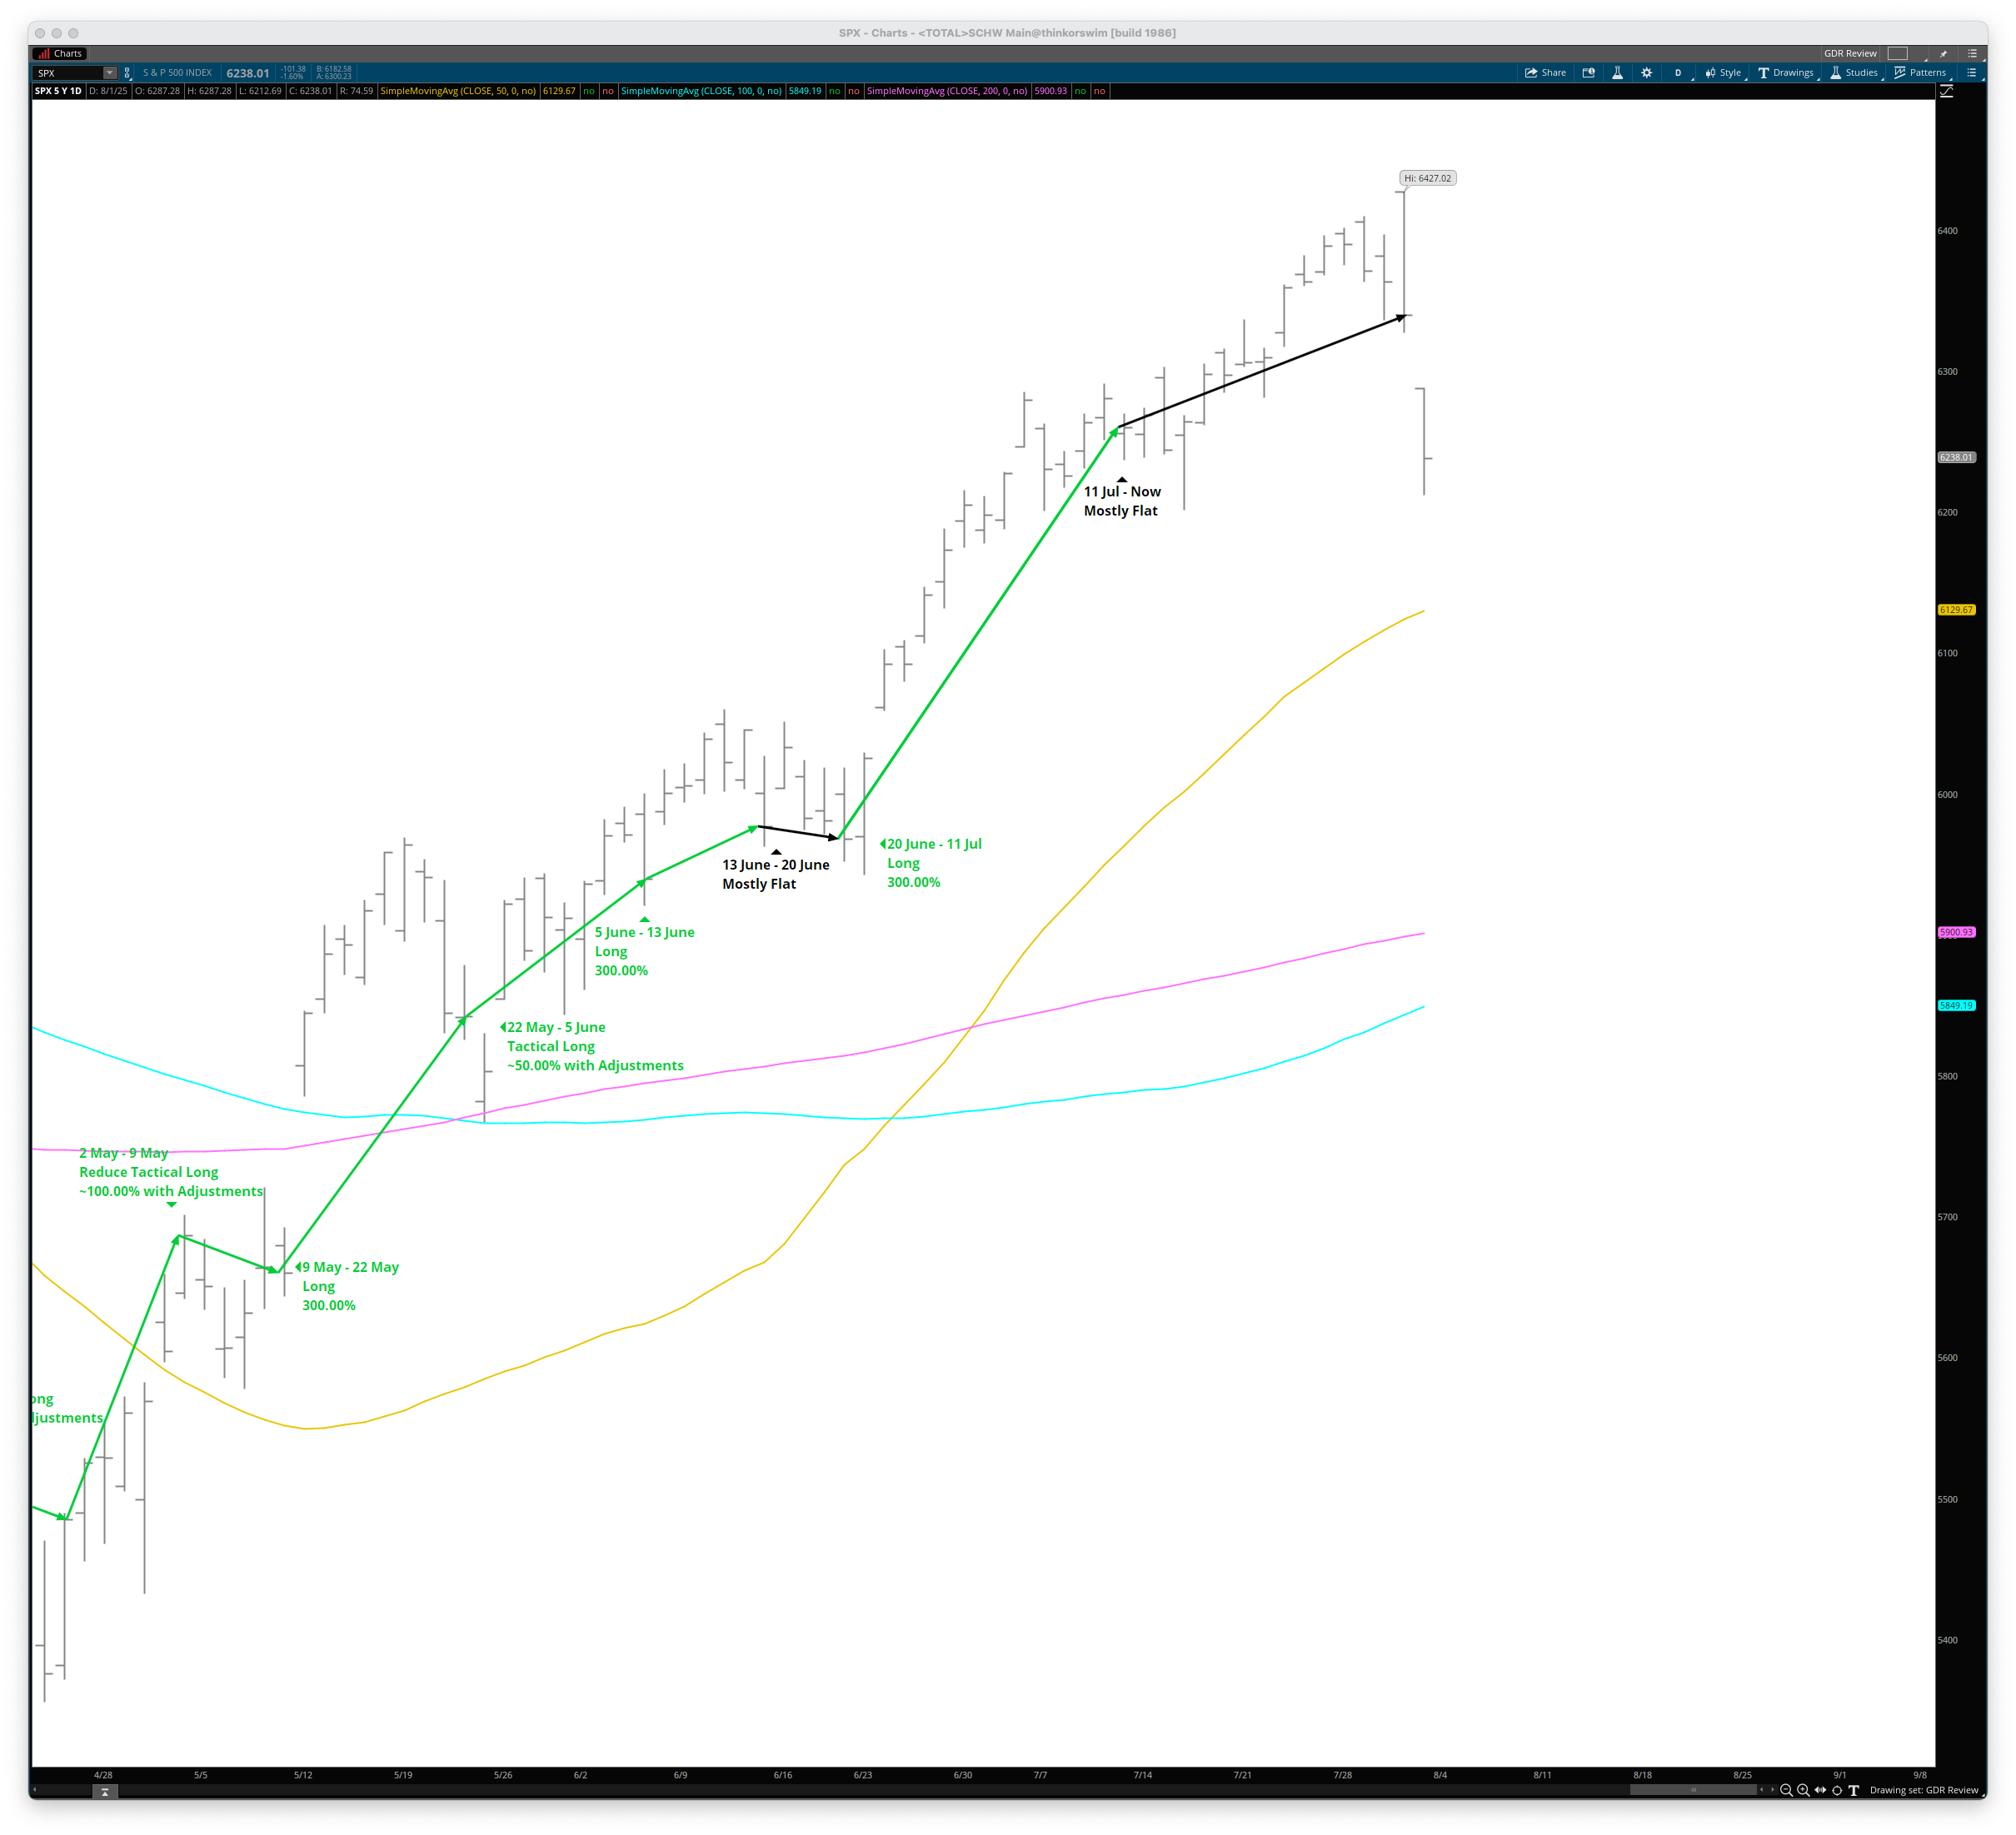Zoom in using the magnifier plus icon

[1803, 1790]
